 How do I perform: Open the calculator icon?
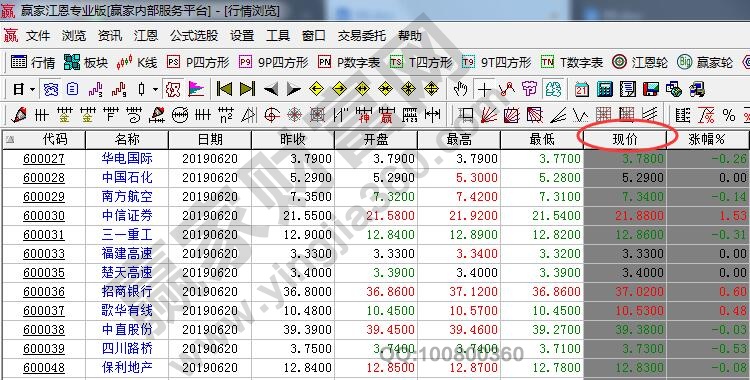605,89
